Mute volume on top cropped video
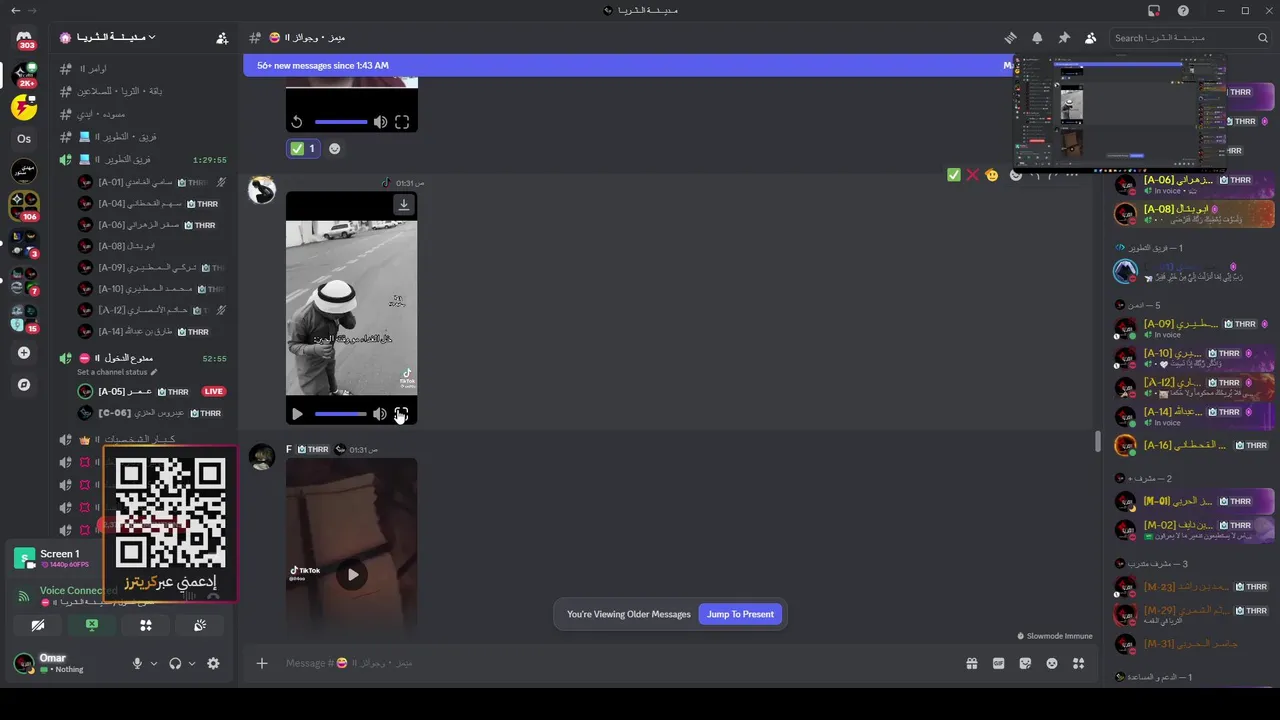1280x720 pixels. point(380,122)
